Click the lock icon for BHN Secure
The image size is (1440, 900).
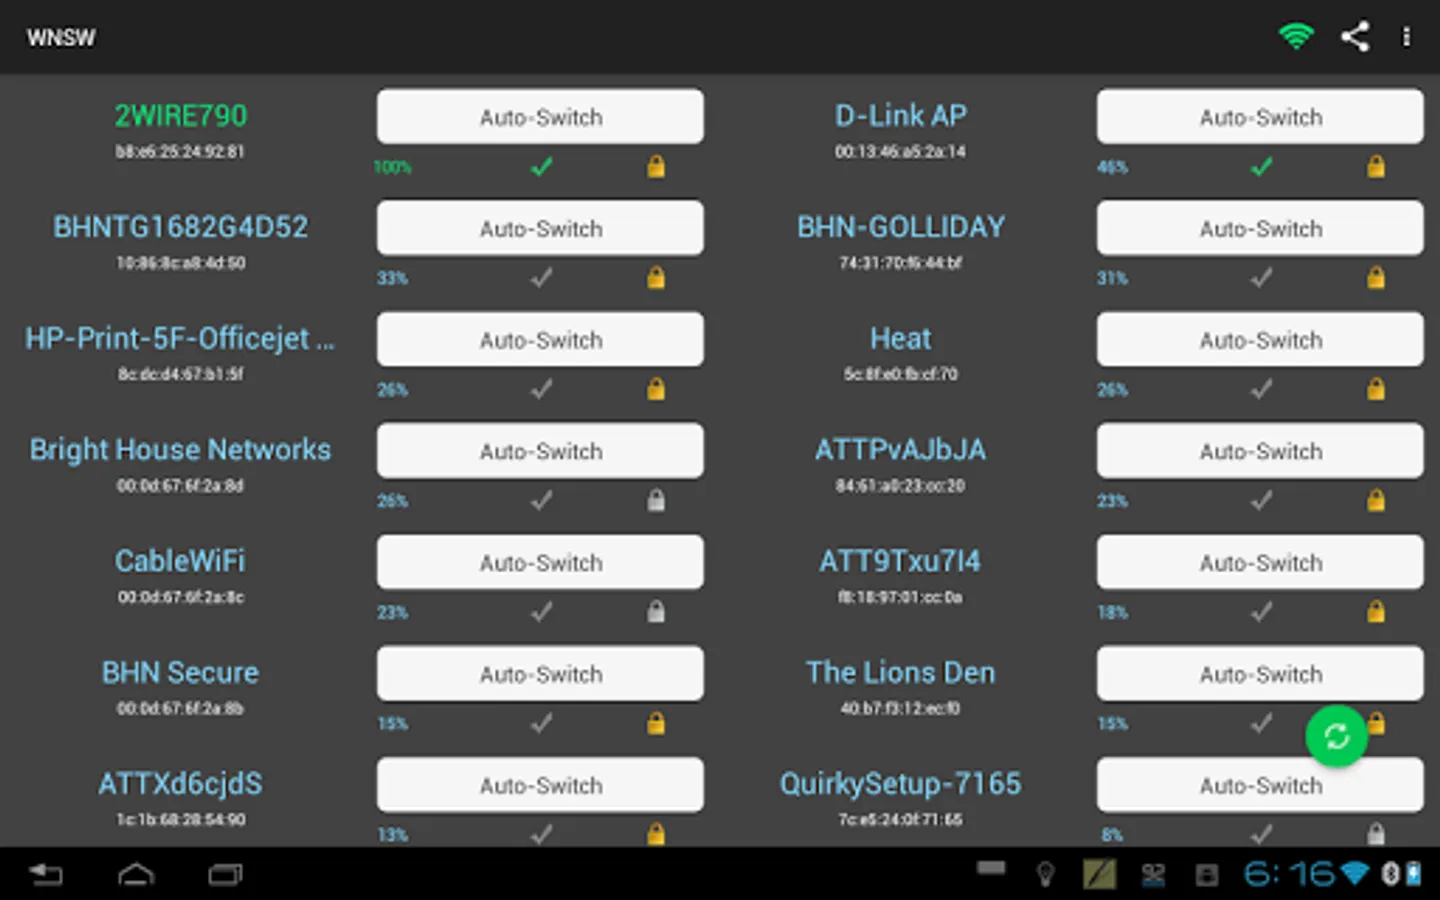tap(656, 723)
